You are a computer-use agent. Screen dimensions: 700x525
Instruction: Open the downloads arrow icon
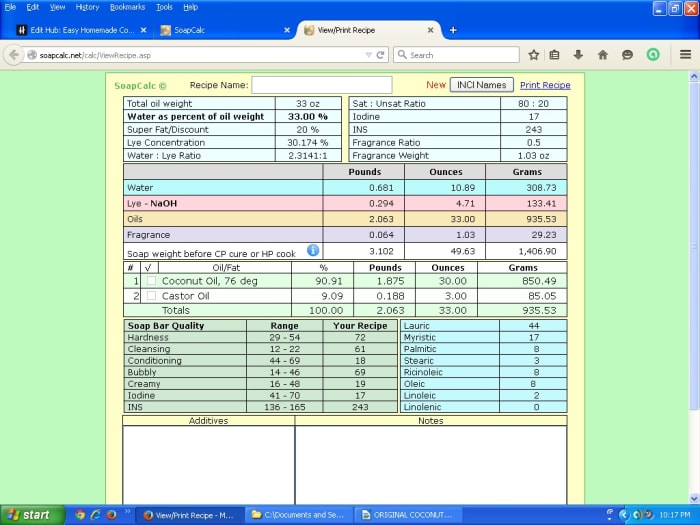[578, 55]
